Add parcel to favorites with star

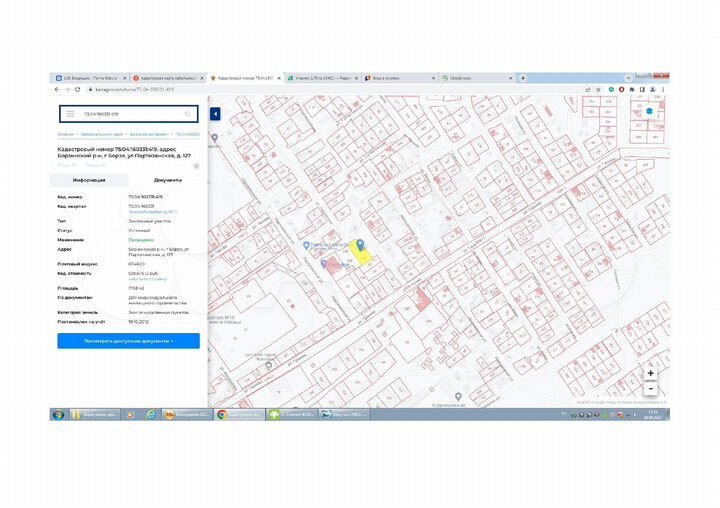(196, 165)
